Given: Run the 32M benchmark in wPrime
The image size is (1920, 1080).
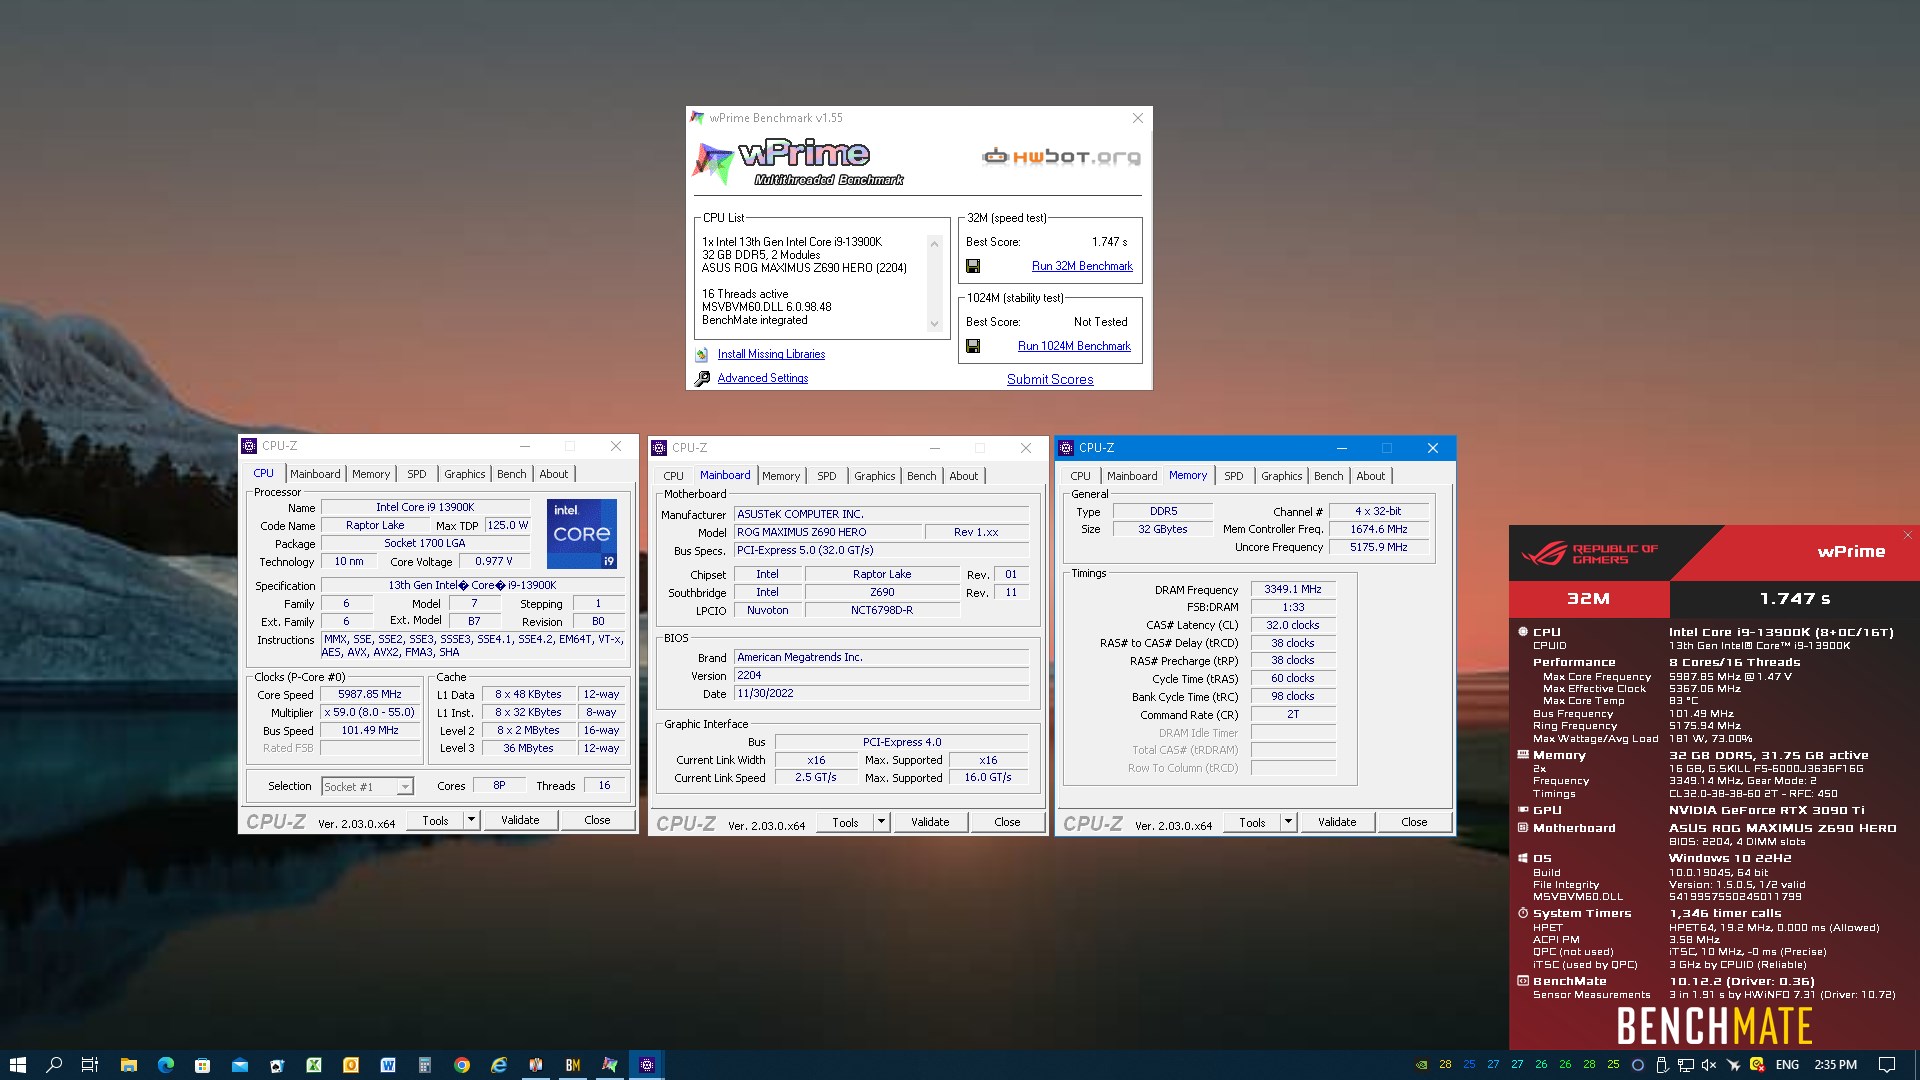Looking at the screenshot, I should pos(1082,266).
